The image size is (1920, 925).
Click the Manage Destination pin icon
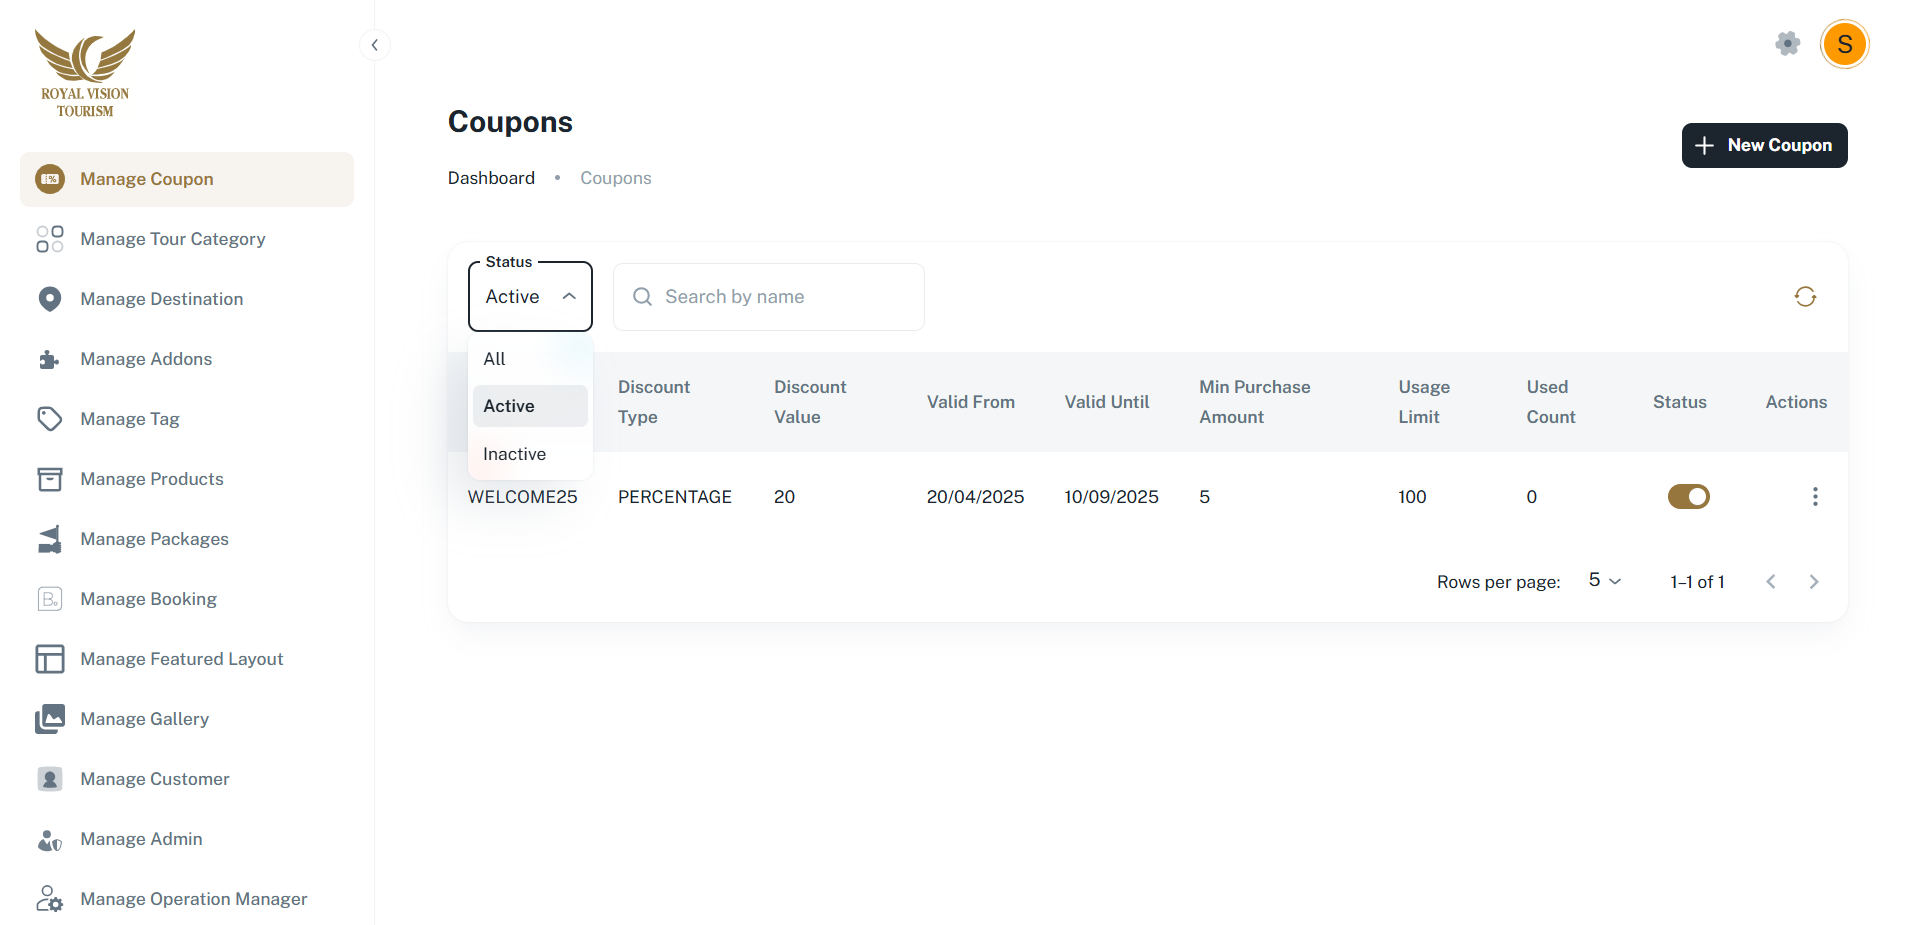coord(49,299)
